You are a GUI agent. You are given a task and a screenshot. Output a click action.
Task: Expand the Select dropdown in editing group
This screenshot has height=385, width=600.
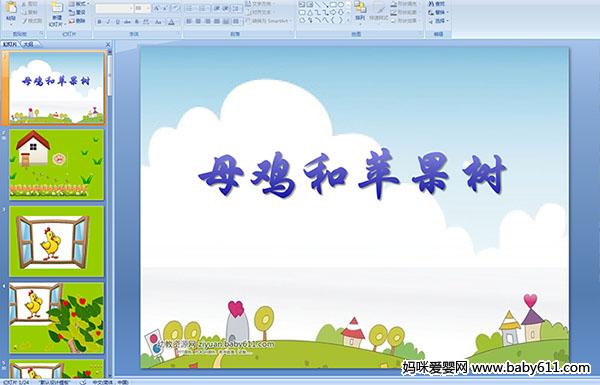point(439,21)
